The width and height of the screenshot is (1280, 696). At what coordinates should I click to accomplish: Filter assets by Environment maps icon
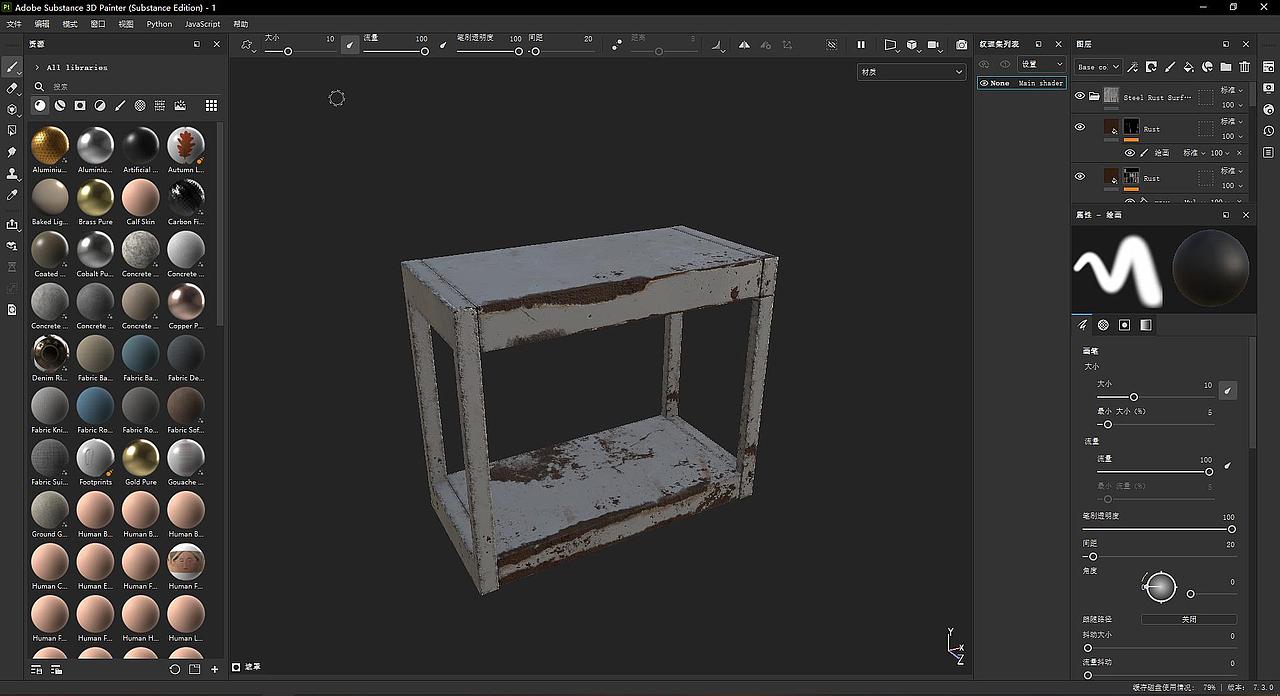tap(180, 105)
